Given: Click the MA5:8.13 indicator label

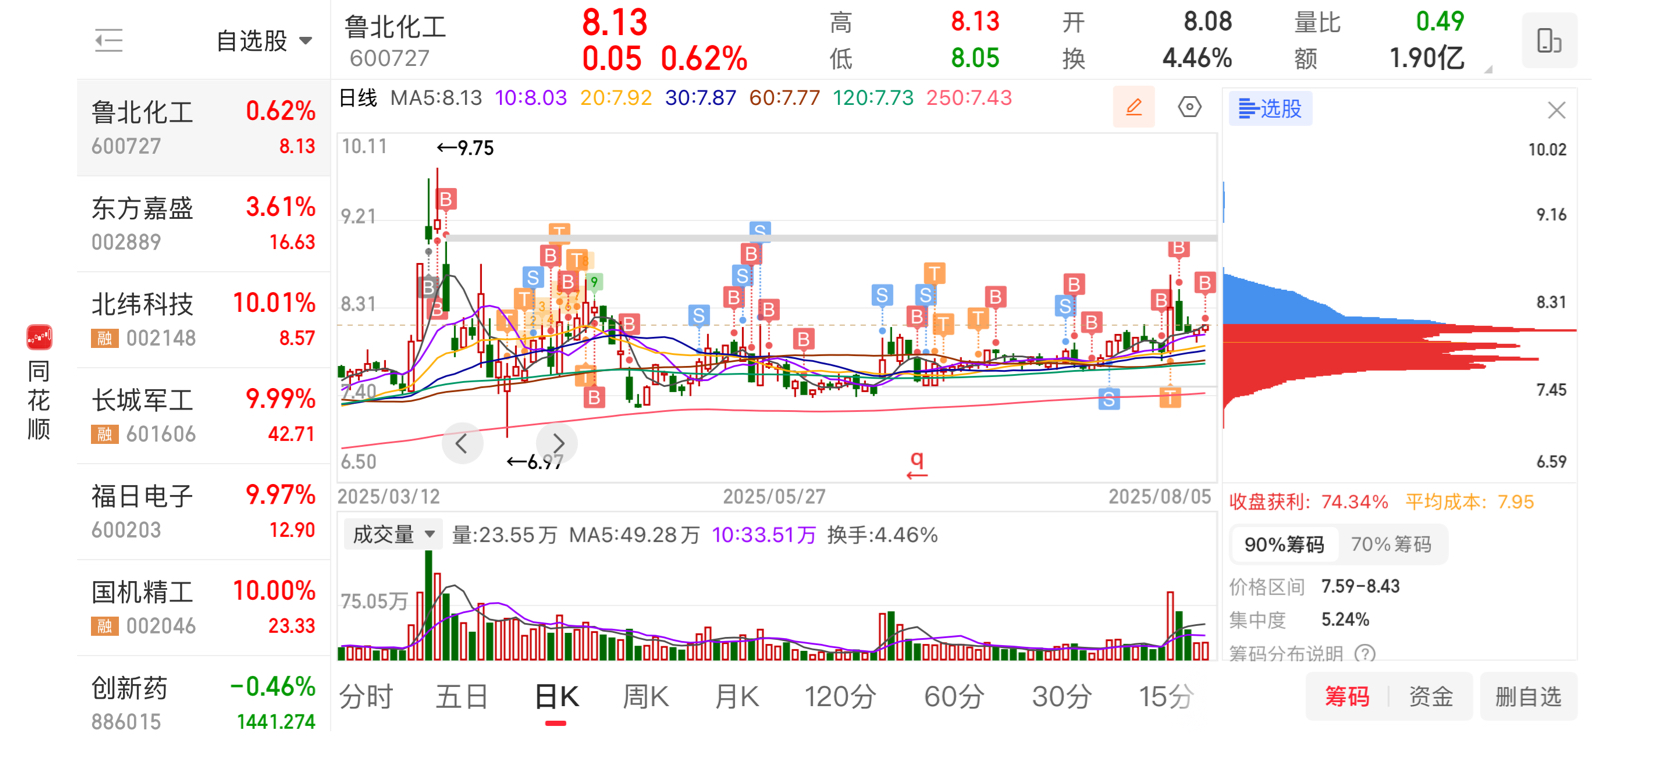Looking at the screenshot, I should coord(436,98).
